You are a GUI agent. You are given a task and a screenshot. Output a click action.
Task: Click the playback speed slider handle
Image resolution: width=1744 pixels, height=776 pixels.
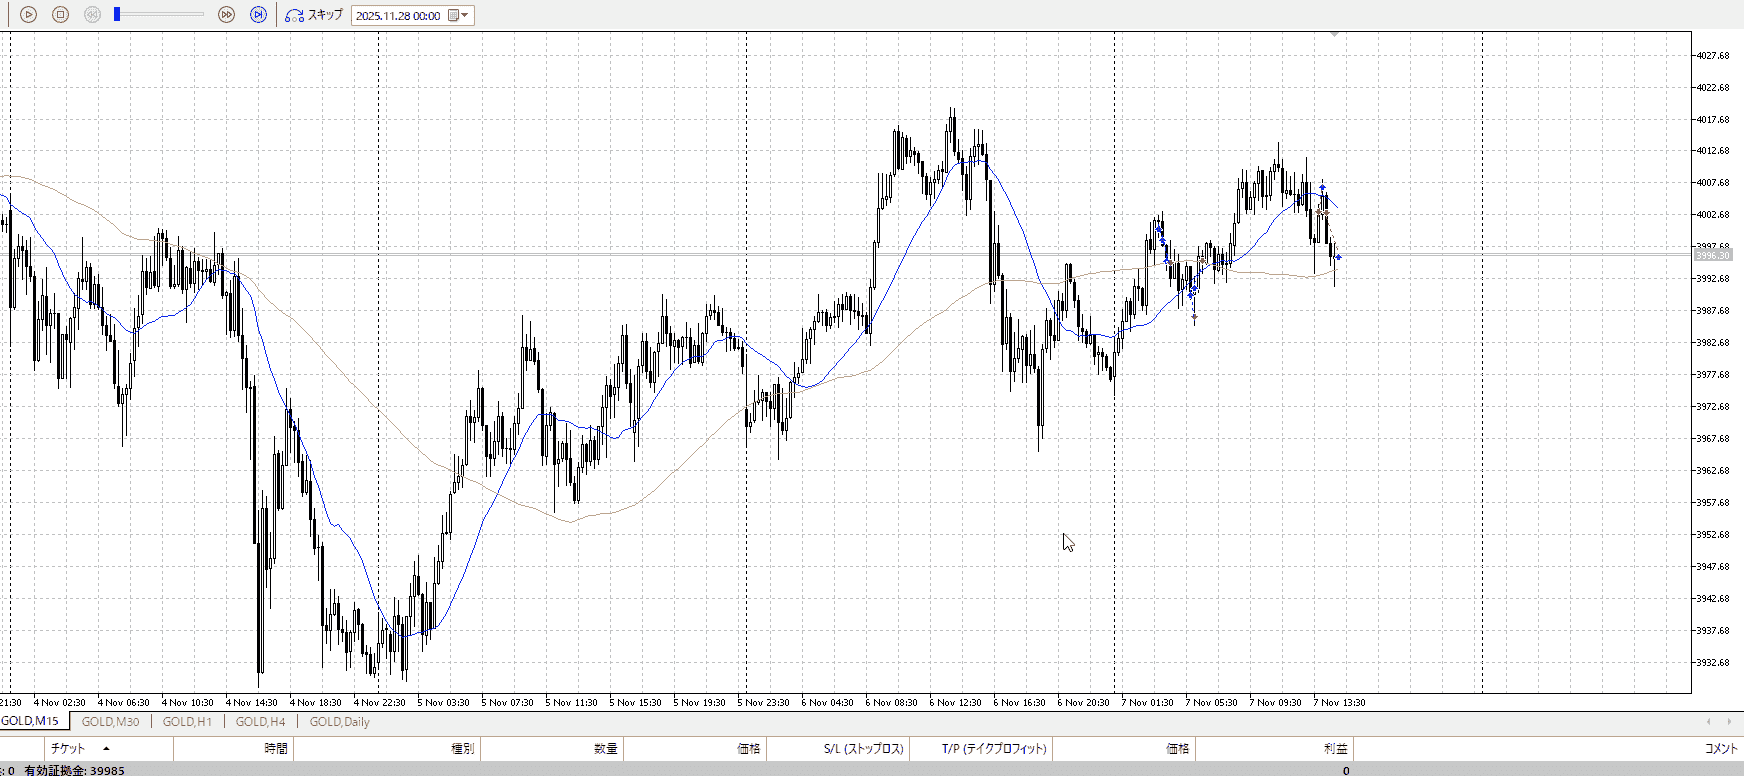117,14
